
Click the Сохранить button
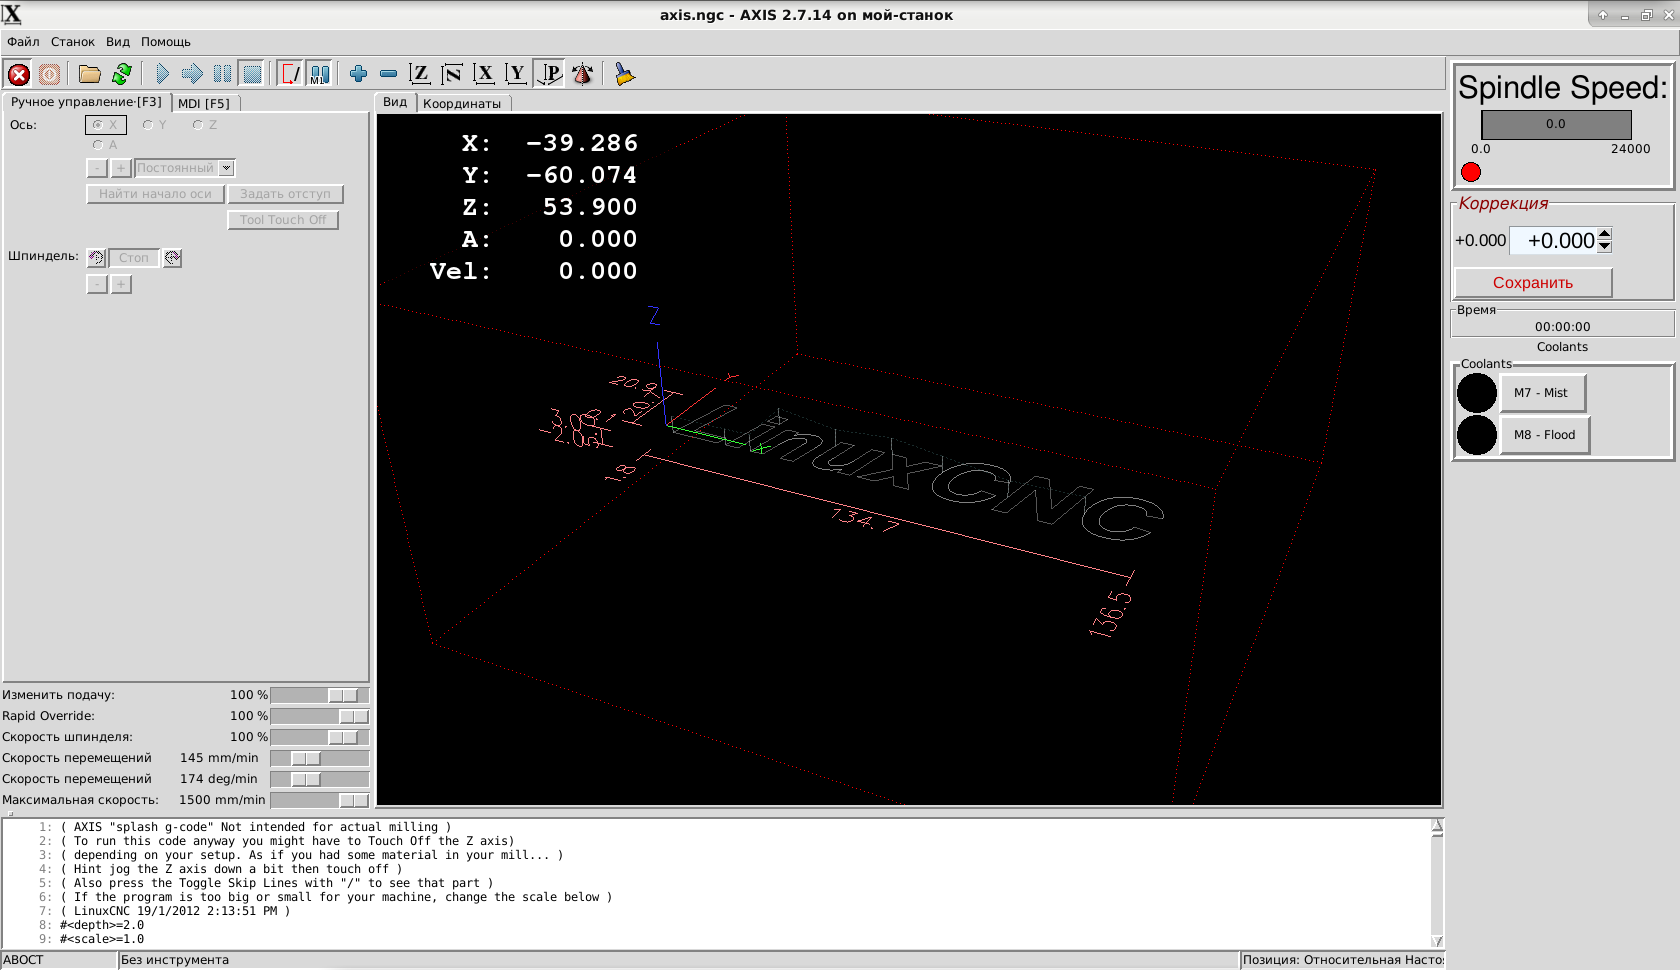(1533, 283)
